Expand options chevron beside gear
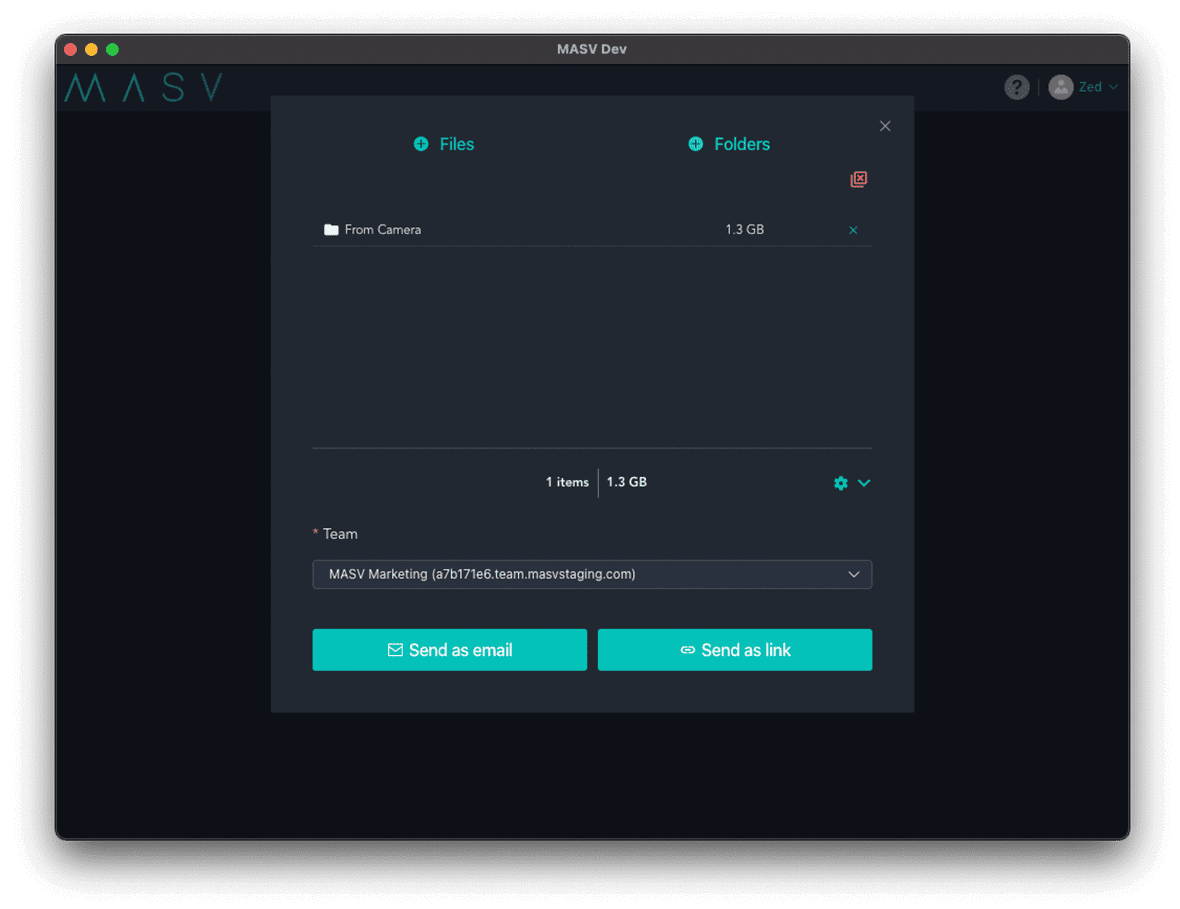1180x909 pixels. [864, 483]
